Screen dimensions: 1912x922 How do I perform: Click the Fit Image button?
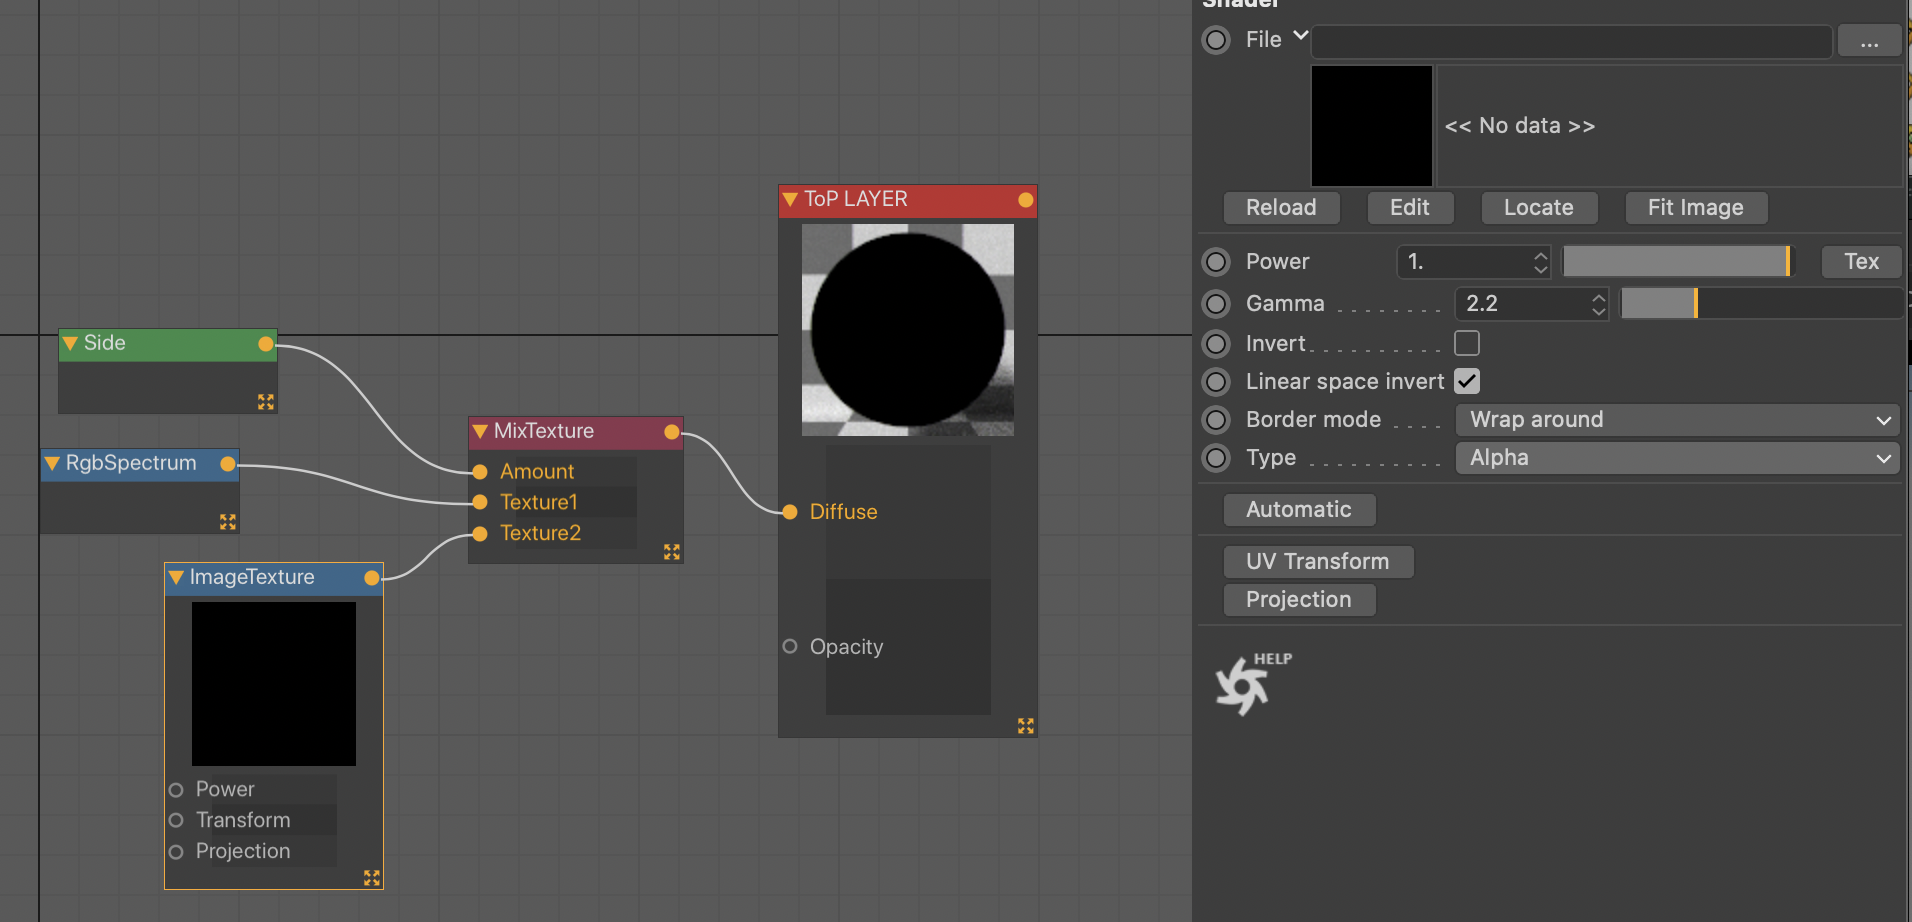point(1696,208)
